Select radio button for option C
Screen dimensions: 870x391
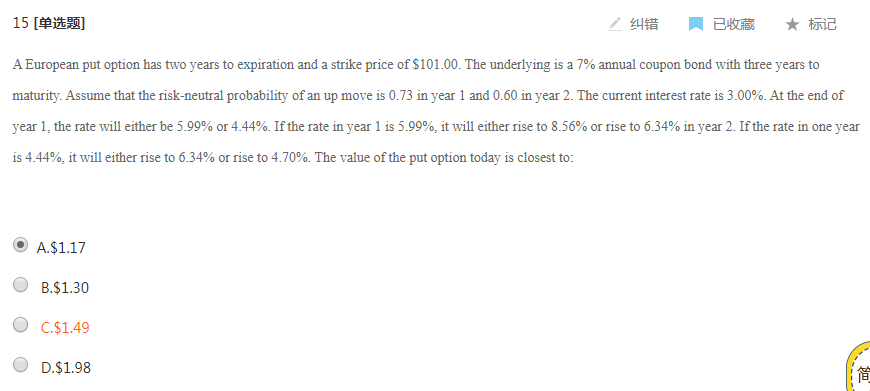[x=21, y=325]
